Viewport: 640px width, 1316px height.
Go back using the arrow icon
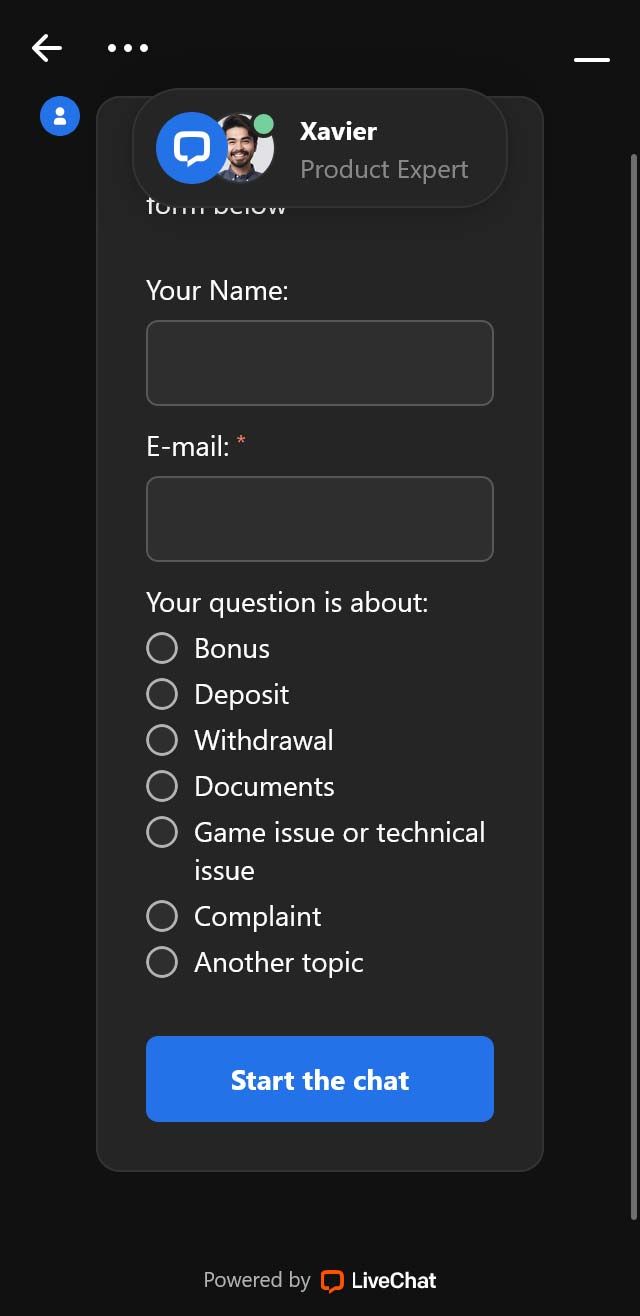(x=47, y=47)
